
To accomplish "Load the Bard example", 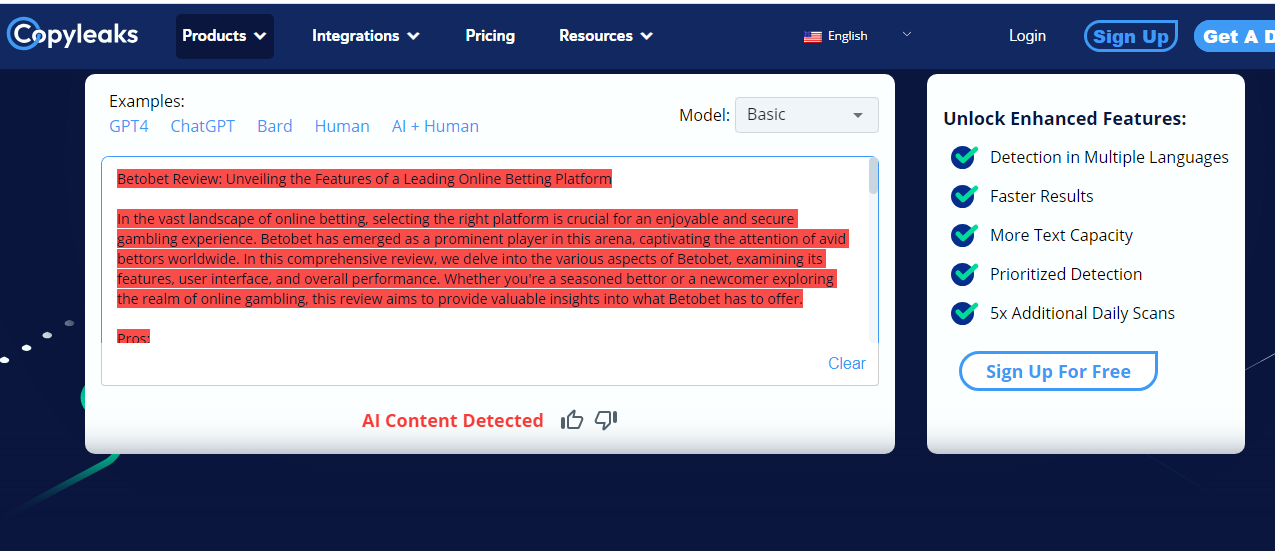I will pos(275,126).
